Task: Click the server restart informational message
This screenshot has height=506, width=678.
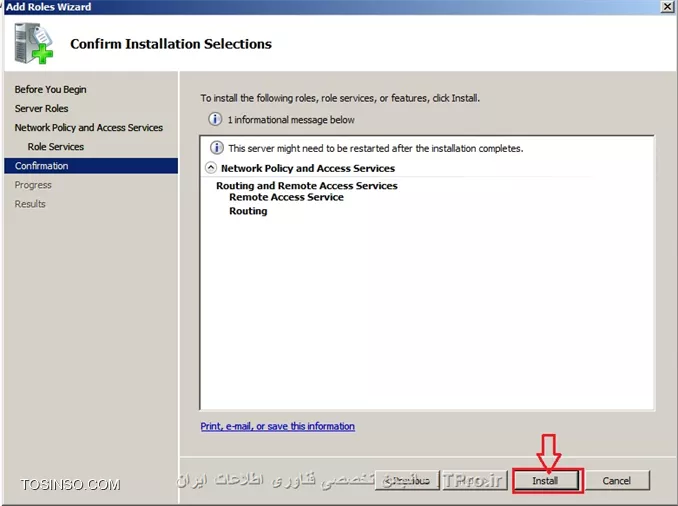Action: point(376,148)
